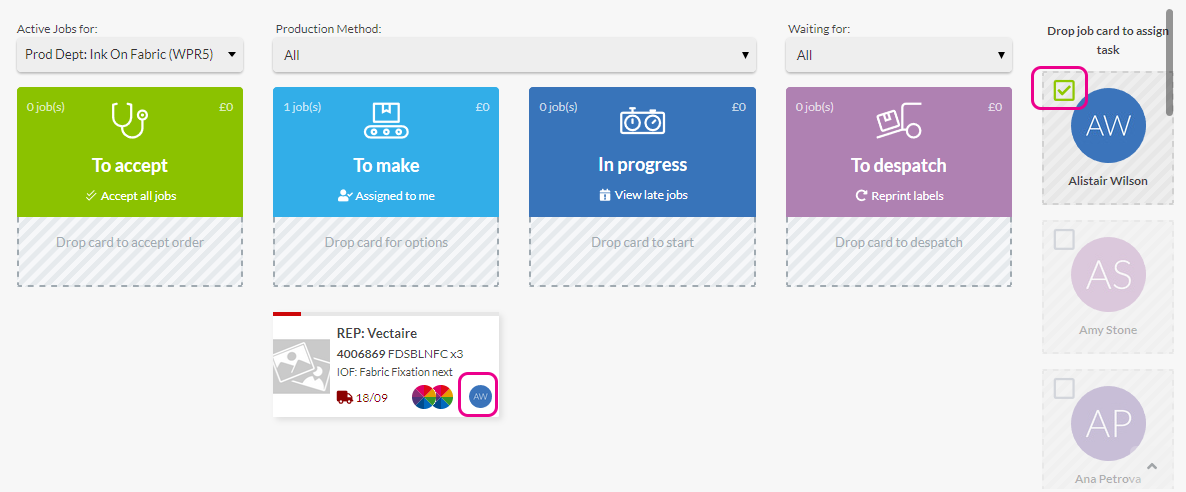The image size is (1186, 492).
Task: Open the Active Jobs for dropdown
Action: pos(130,55)
